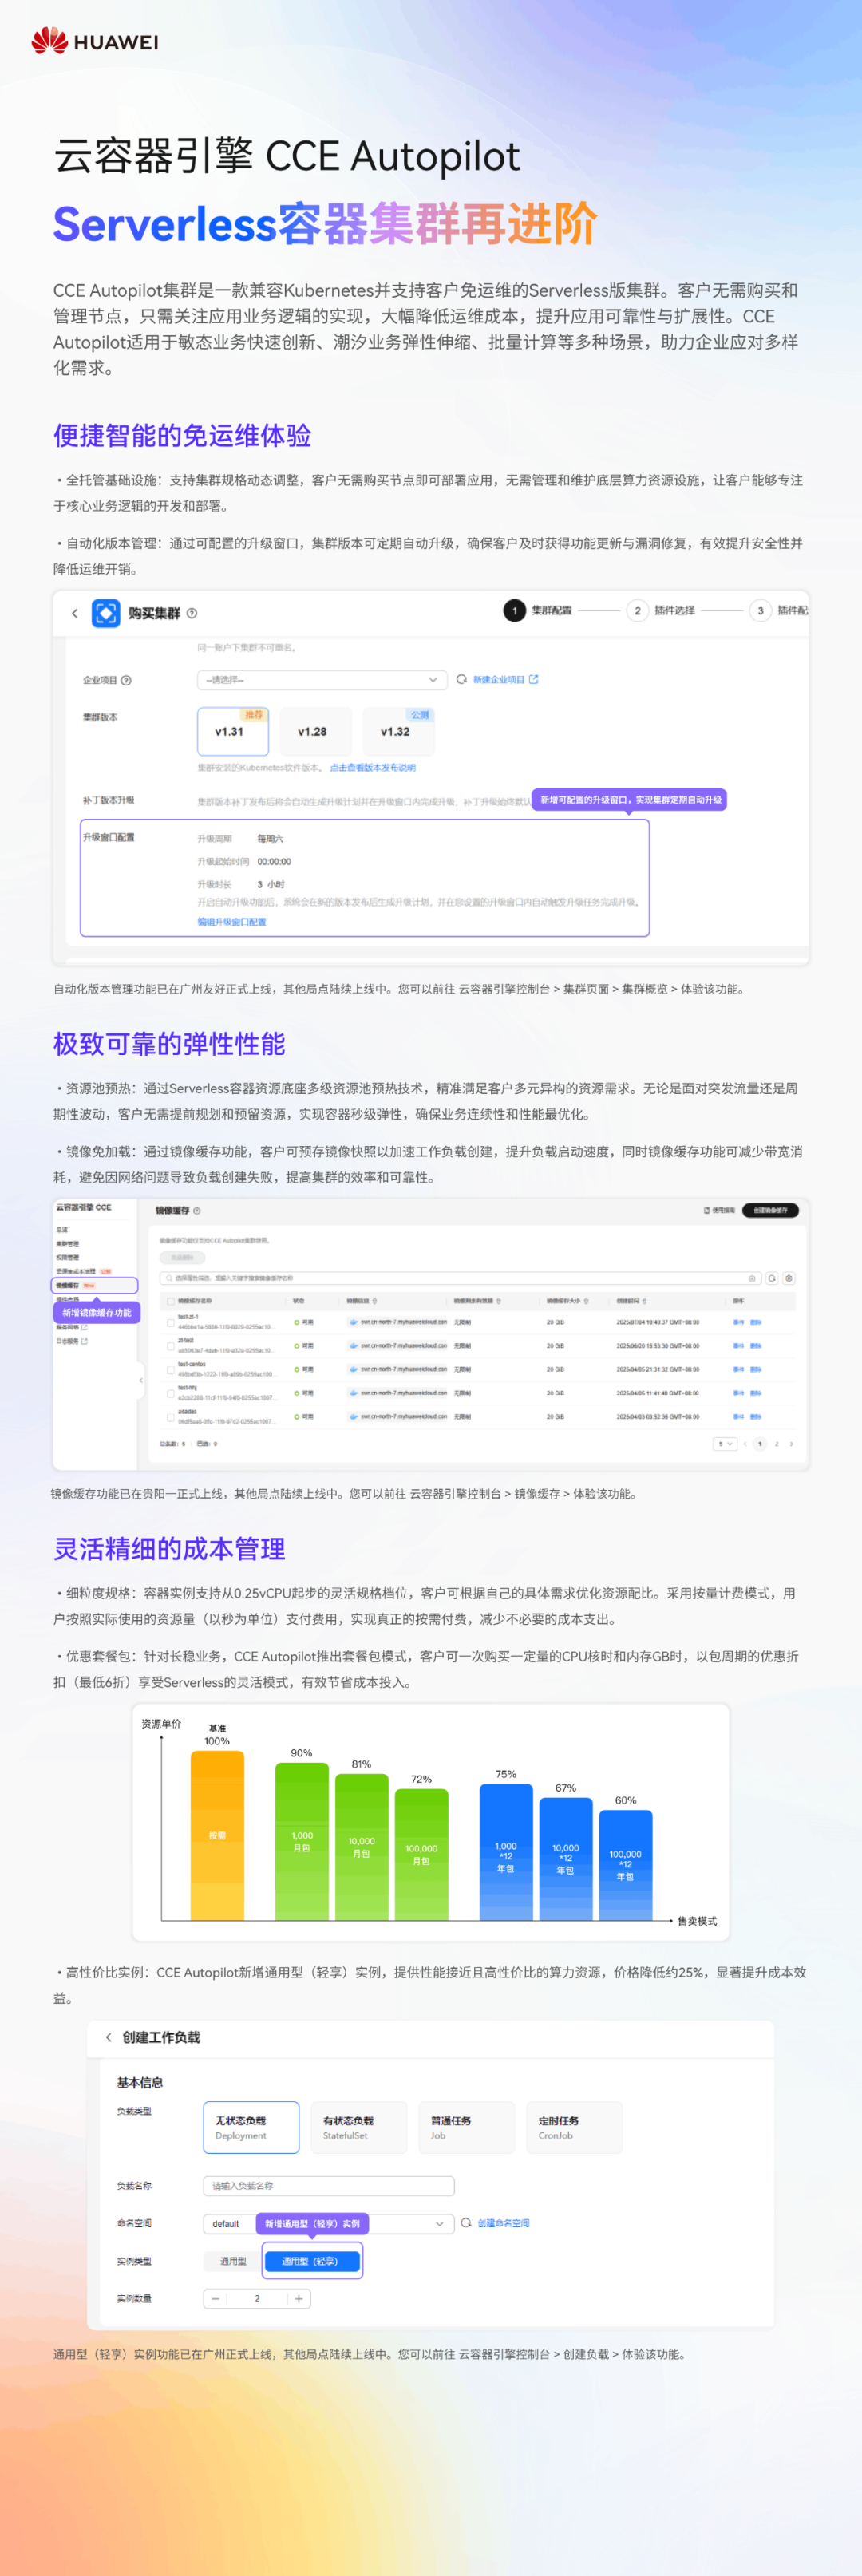Tick the checkbox for the test-zl-1 row
The width and height of the screenshot is (862, 2576).
(x=171, y=1322)
